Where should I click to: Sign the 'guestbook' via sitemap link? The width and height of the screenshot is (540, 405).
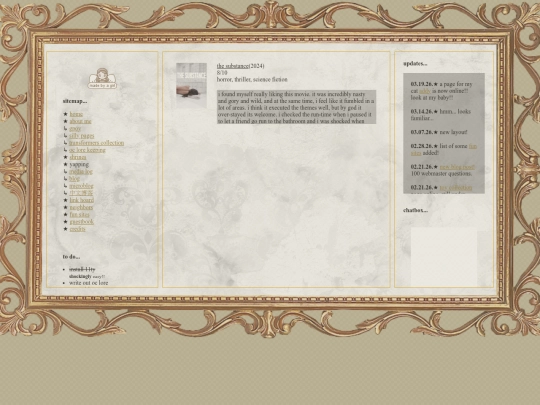pos(82,222)
